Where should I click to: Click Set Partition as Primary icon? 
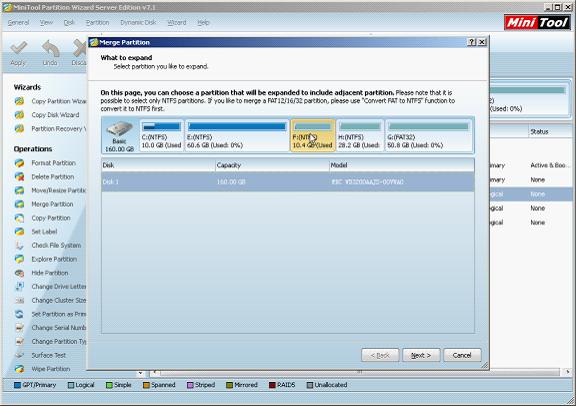(19, 314)
